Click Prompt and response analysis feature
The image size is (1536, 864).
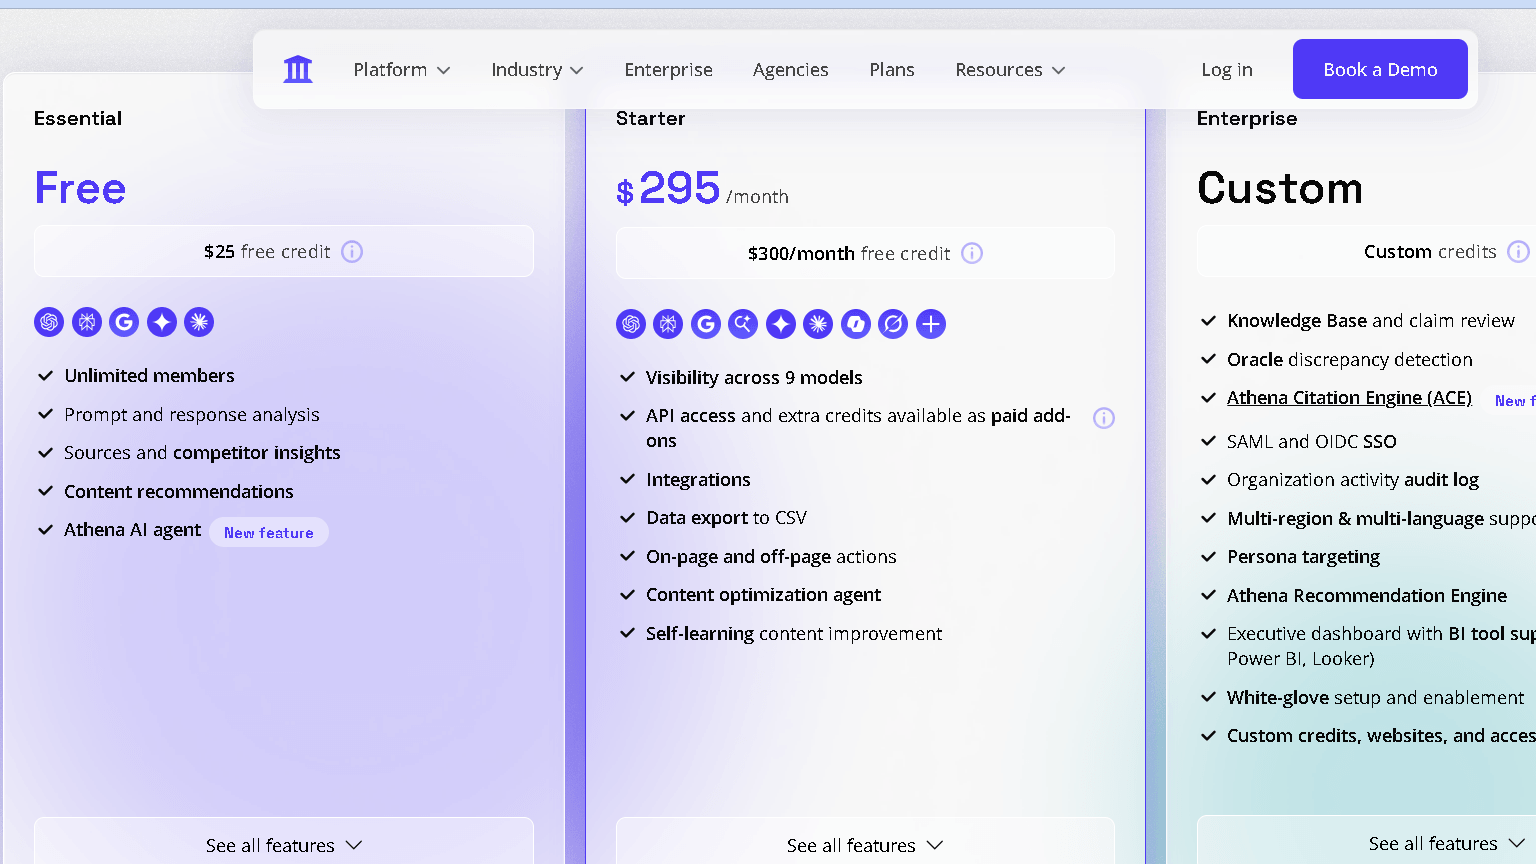(x=192, y=414)
